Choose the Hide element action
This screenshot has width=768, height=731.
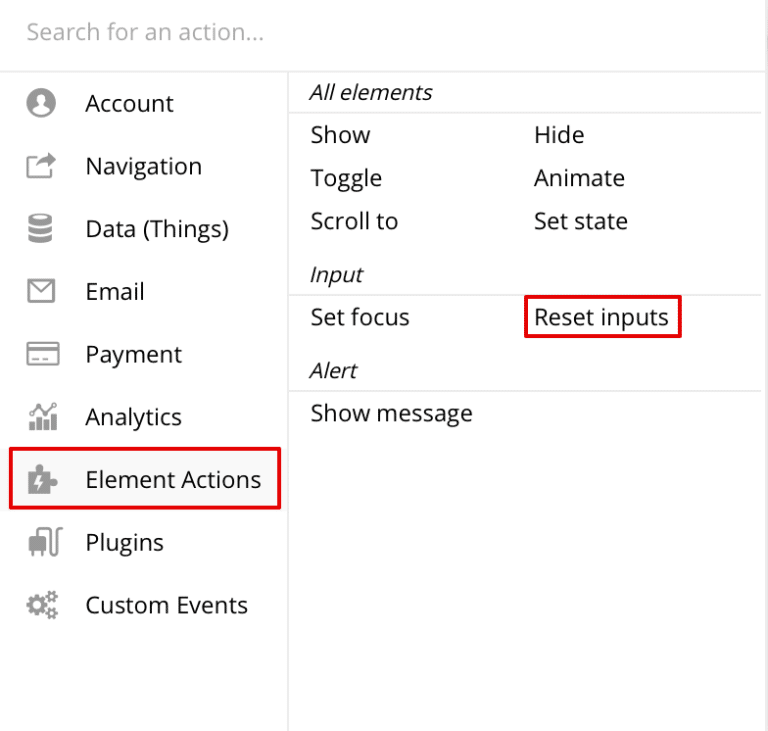[559, 135]
